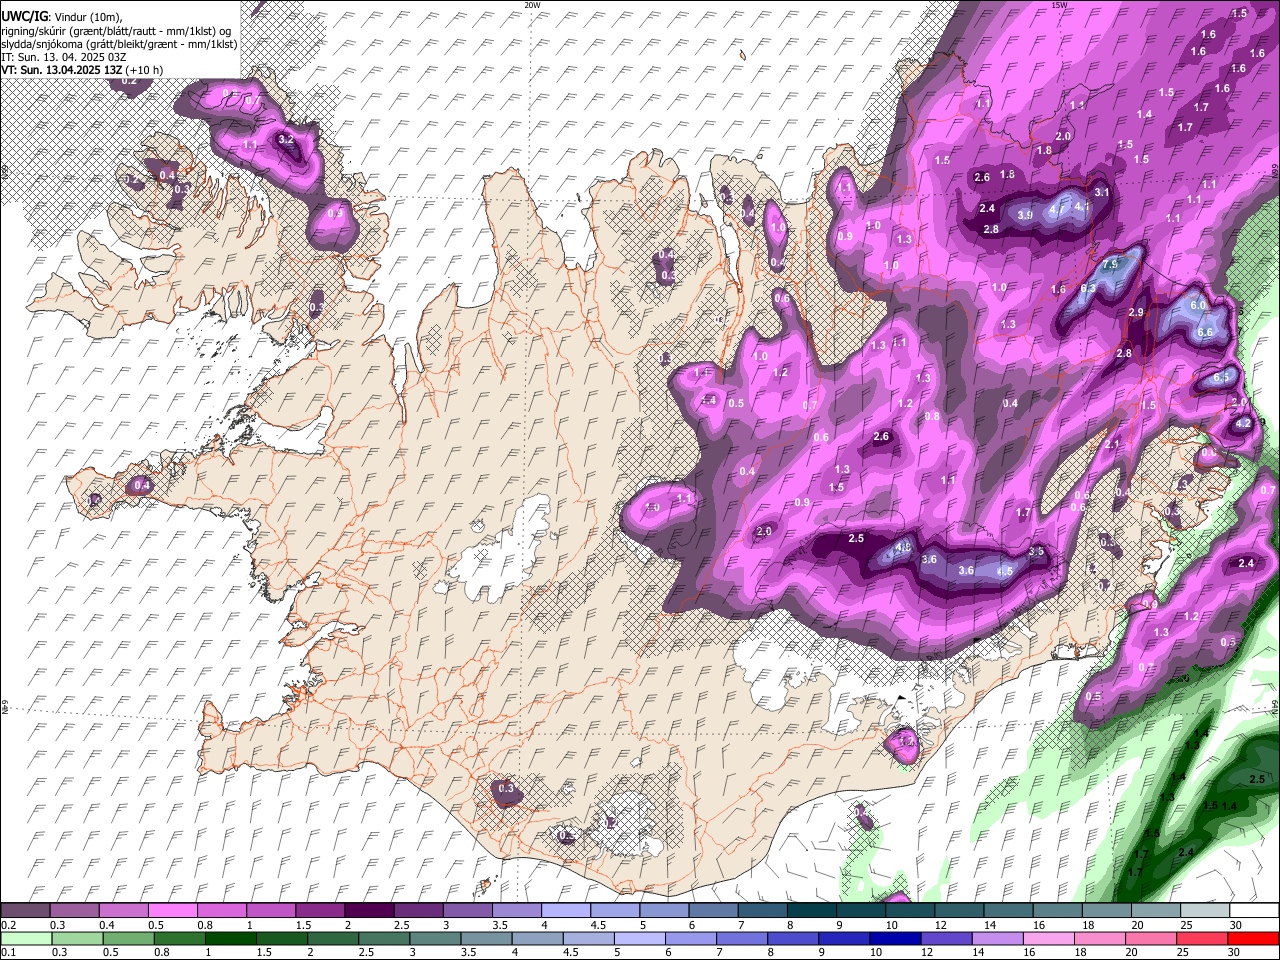The image size is (1280, 960).
Task: Select the dark purple swatch between 2 and 2.5
Action: pyautogui.click(x=368, y=911)
